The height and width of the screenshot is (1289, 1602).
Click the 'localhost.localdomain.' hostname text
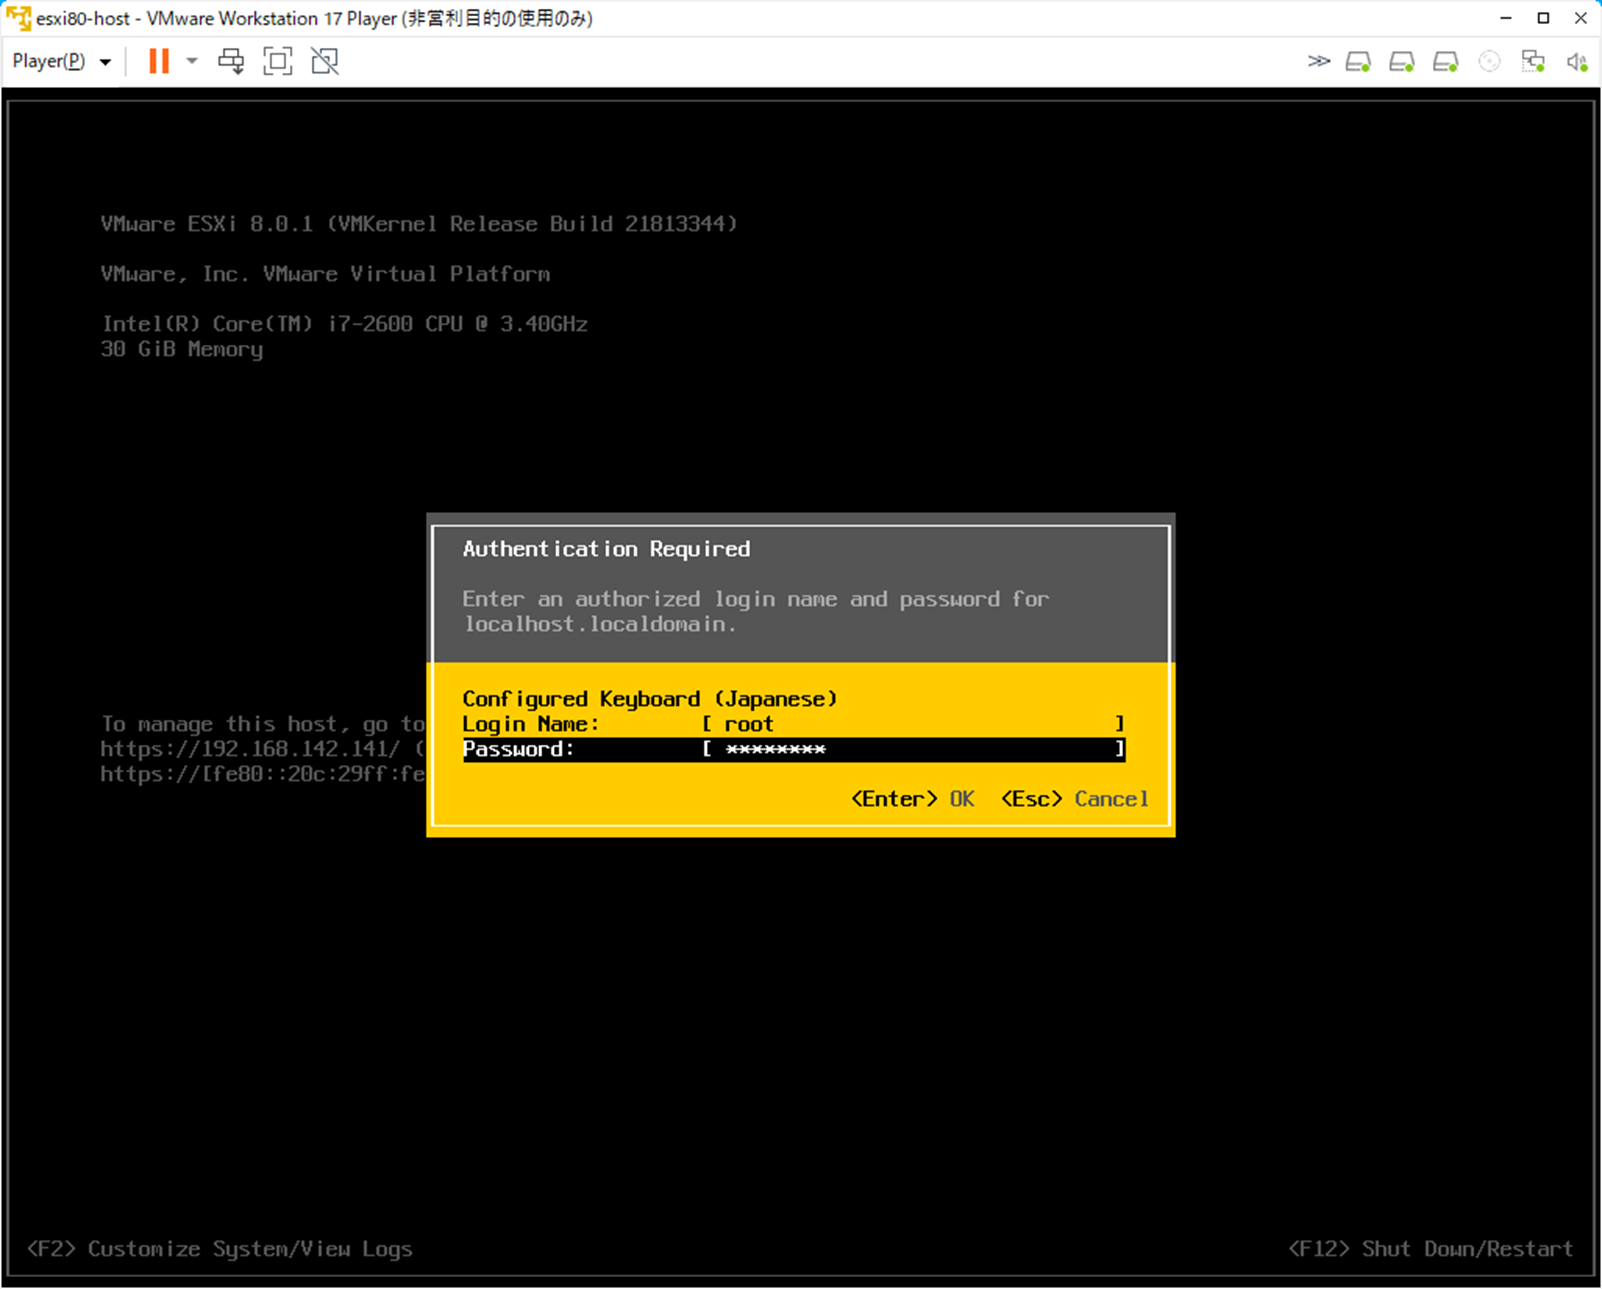pos(600,624)
